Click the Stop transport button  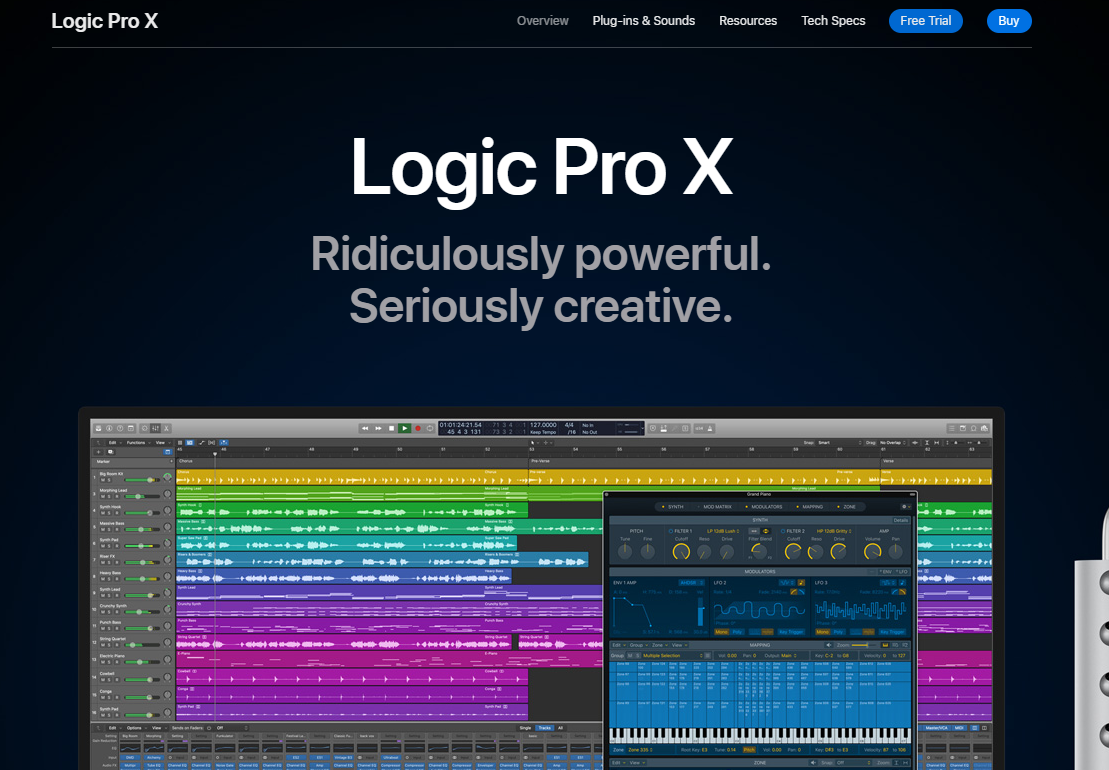(391, 428)
